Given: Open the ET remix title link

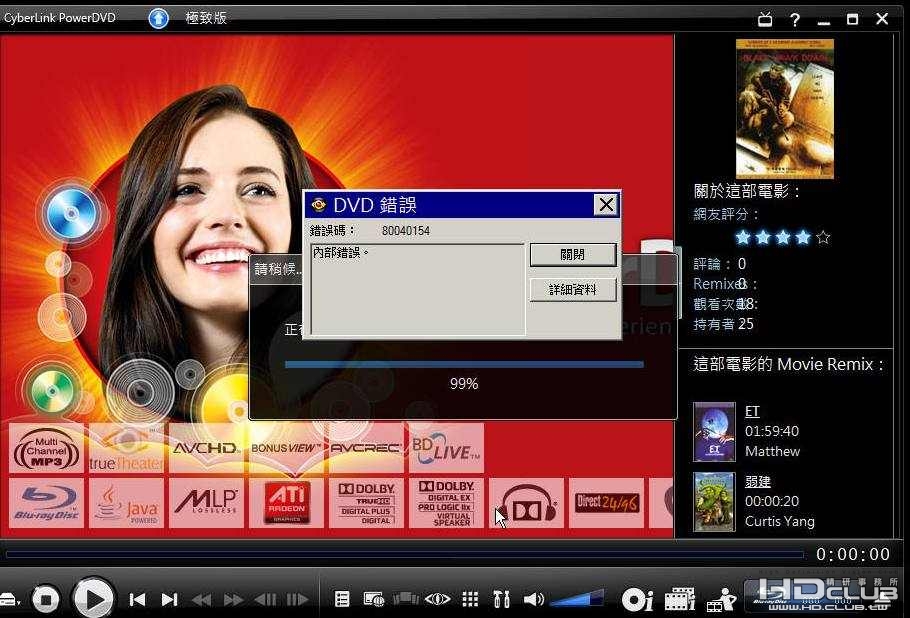Looking at the screenshot, I should pos(752,411).
